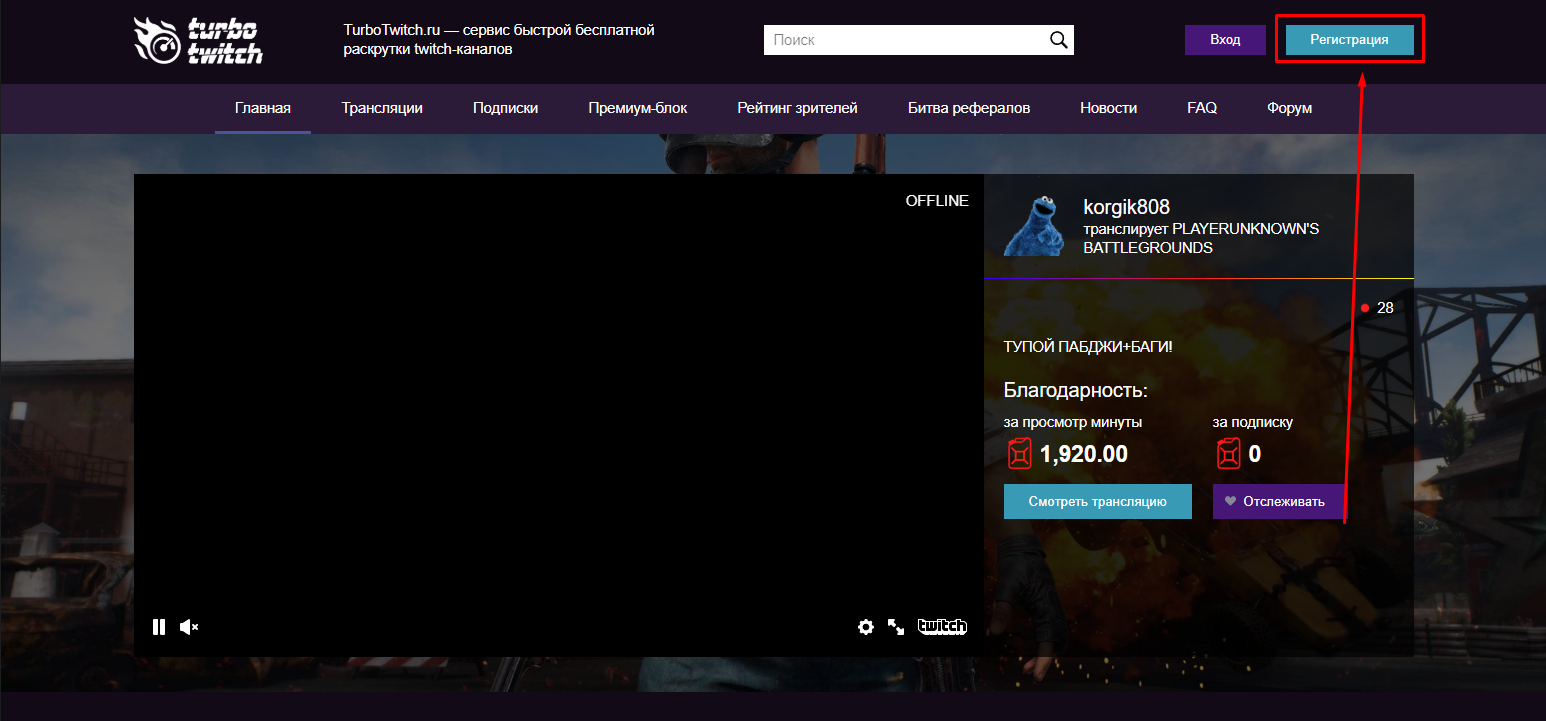Click the 1,920.00 reward value

coord(1084,454)
